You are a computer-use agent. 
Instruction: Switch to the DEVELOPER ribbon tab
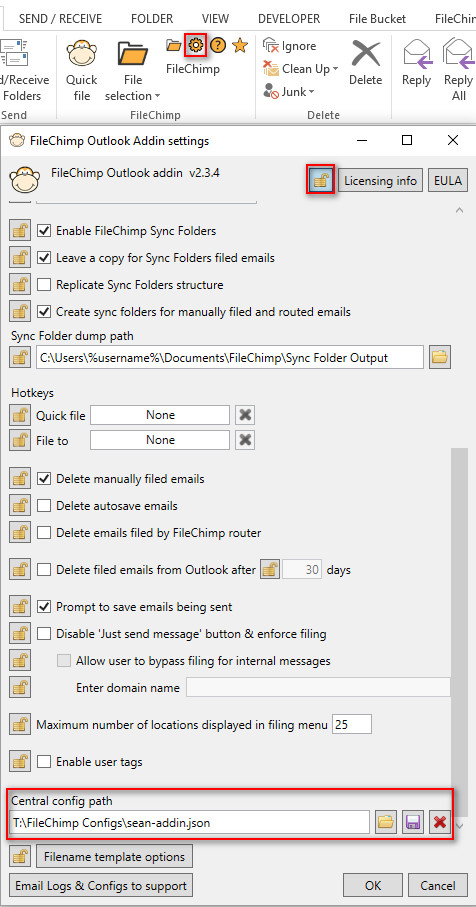[289, 19]
